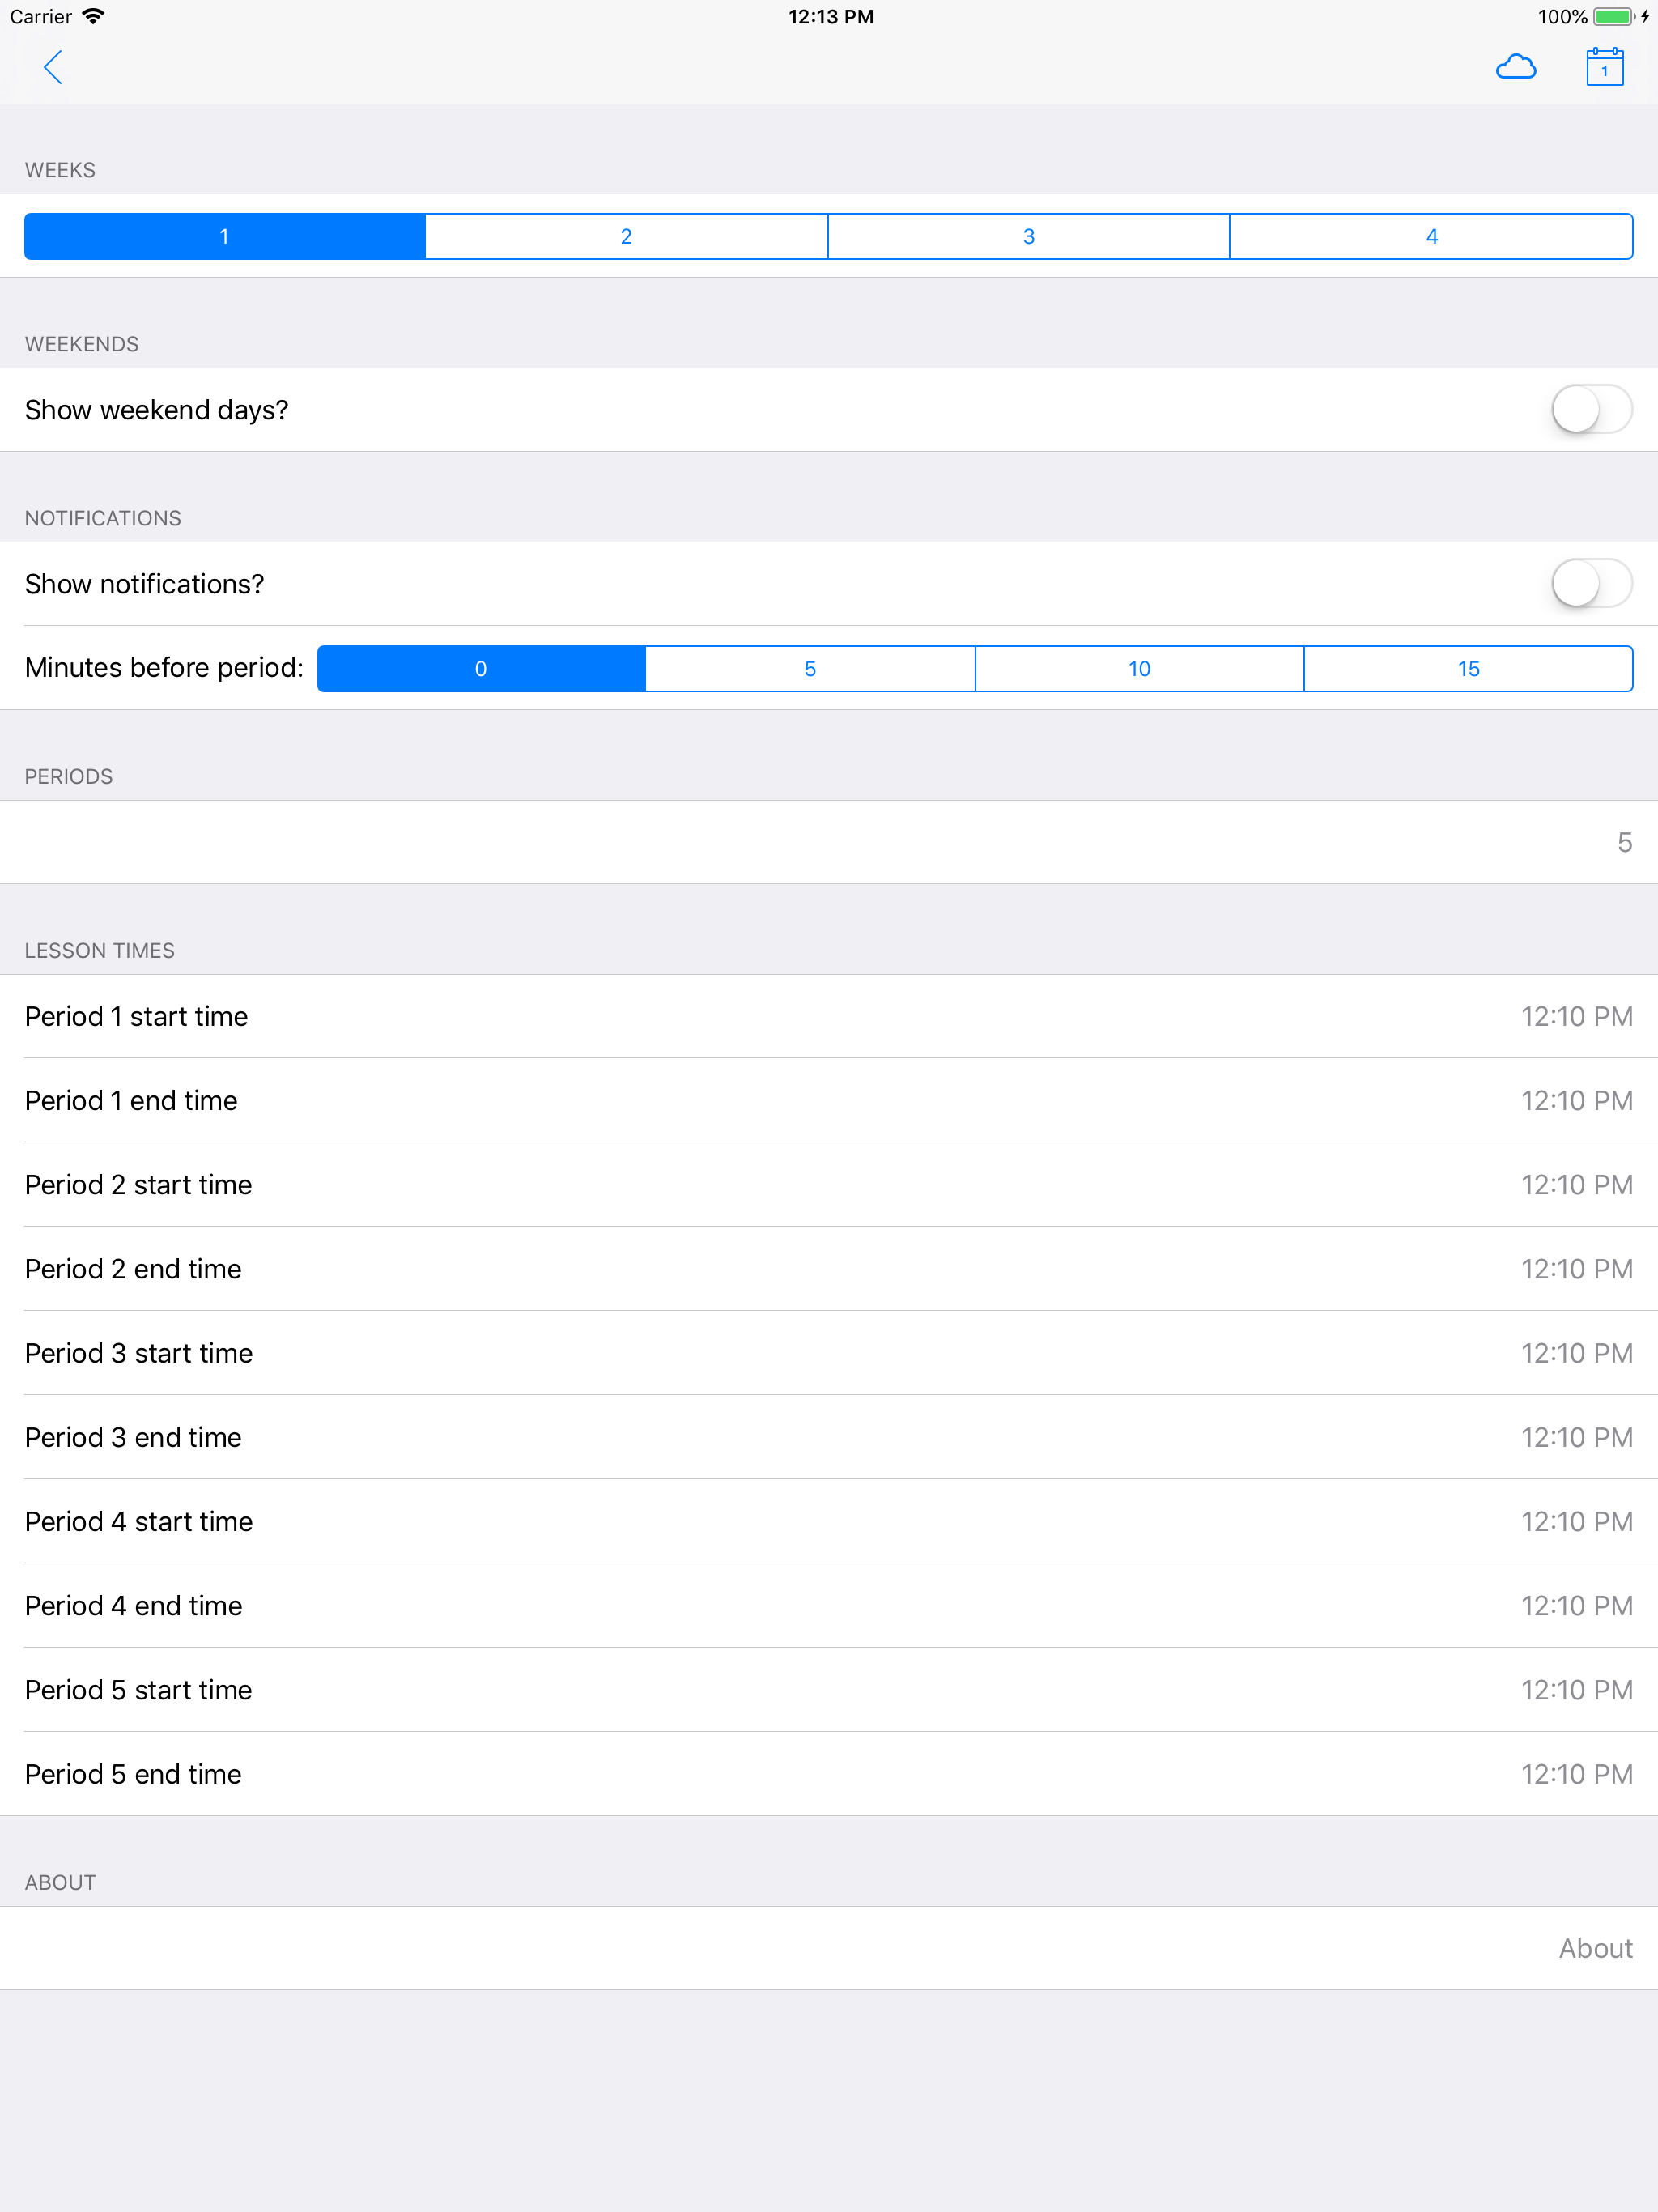
Task: Select 2 weeks segment
Action: [x=626, y=237]
